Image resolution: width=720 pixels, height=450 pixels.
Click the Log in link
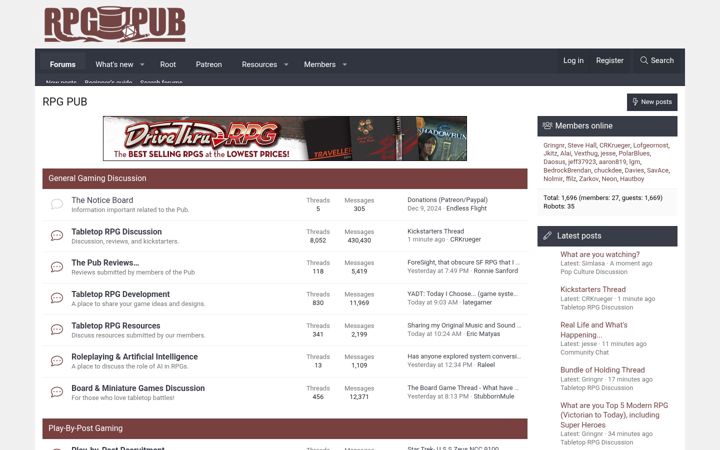click(573, 60)
